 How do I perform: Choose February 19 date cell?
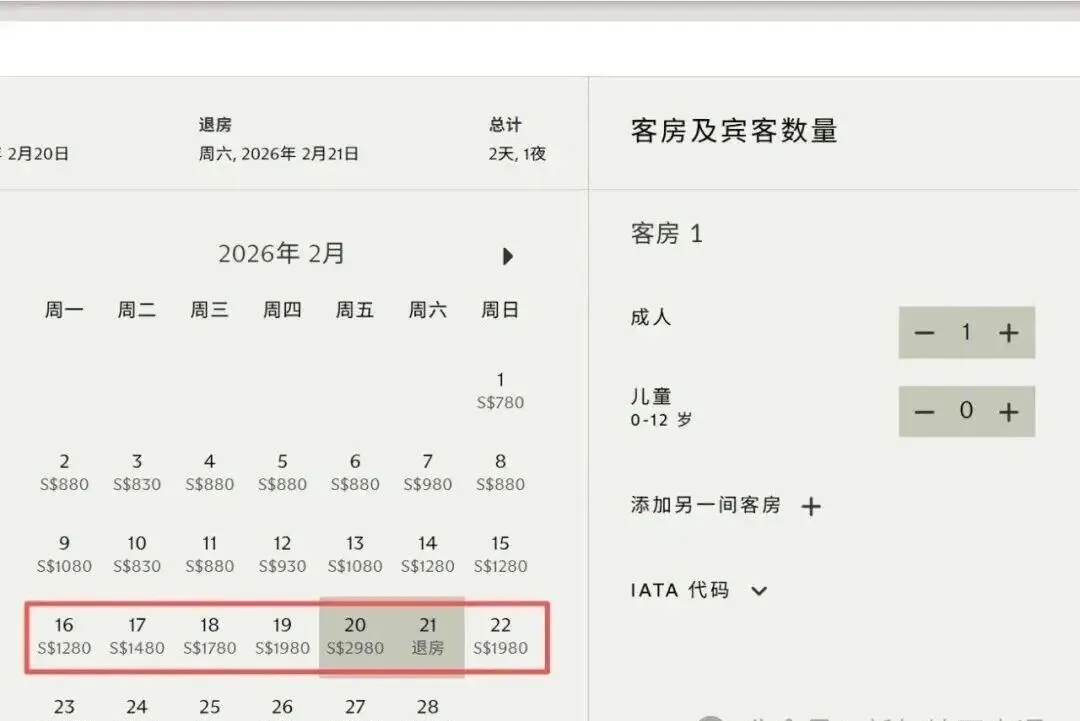tap(282, 636)
